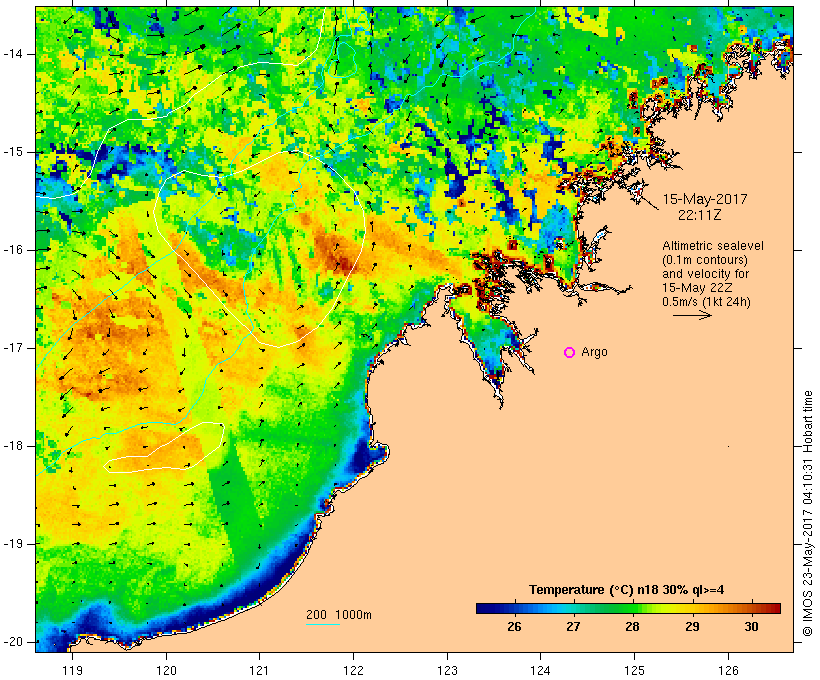The width and height of the screenshot is (820, 680).
Task: Click the temperature color bar
Action: 628,608
